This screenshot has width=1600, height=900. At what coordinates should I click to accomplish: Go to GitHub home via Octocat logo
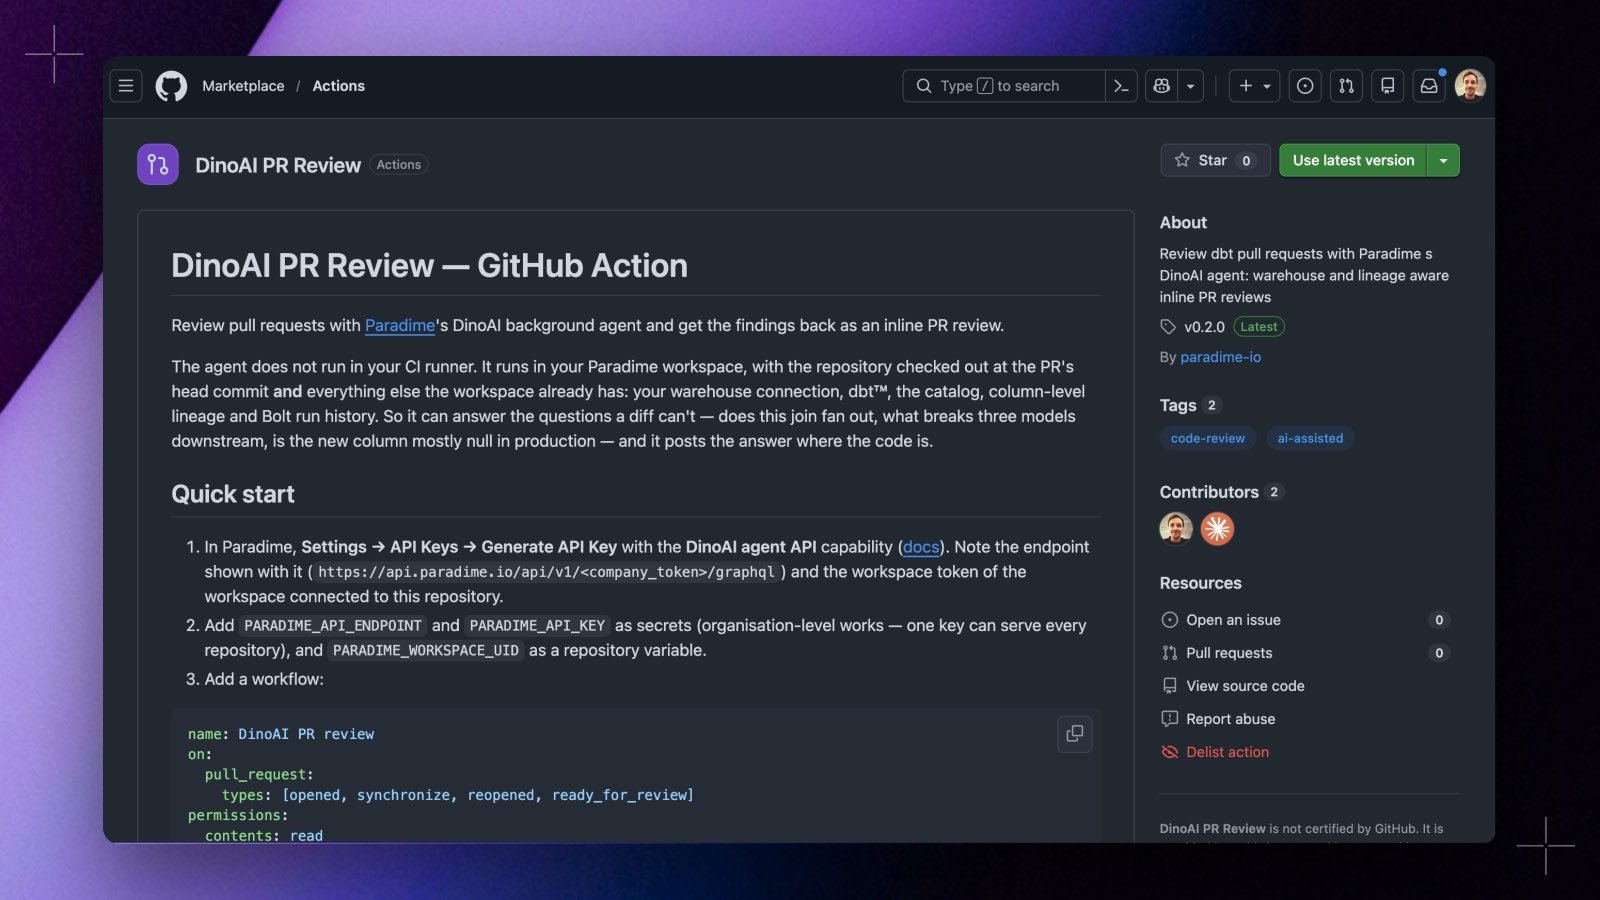pyautogui.click(x=171, y=86)
